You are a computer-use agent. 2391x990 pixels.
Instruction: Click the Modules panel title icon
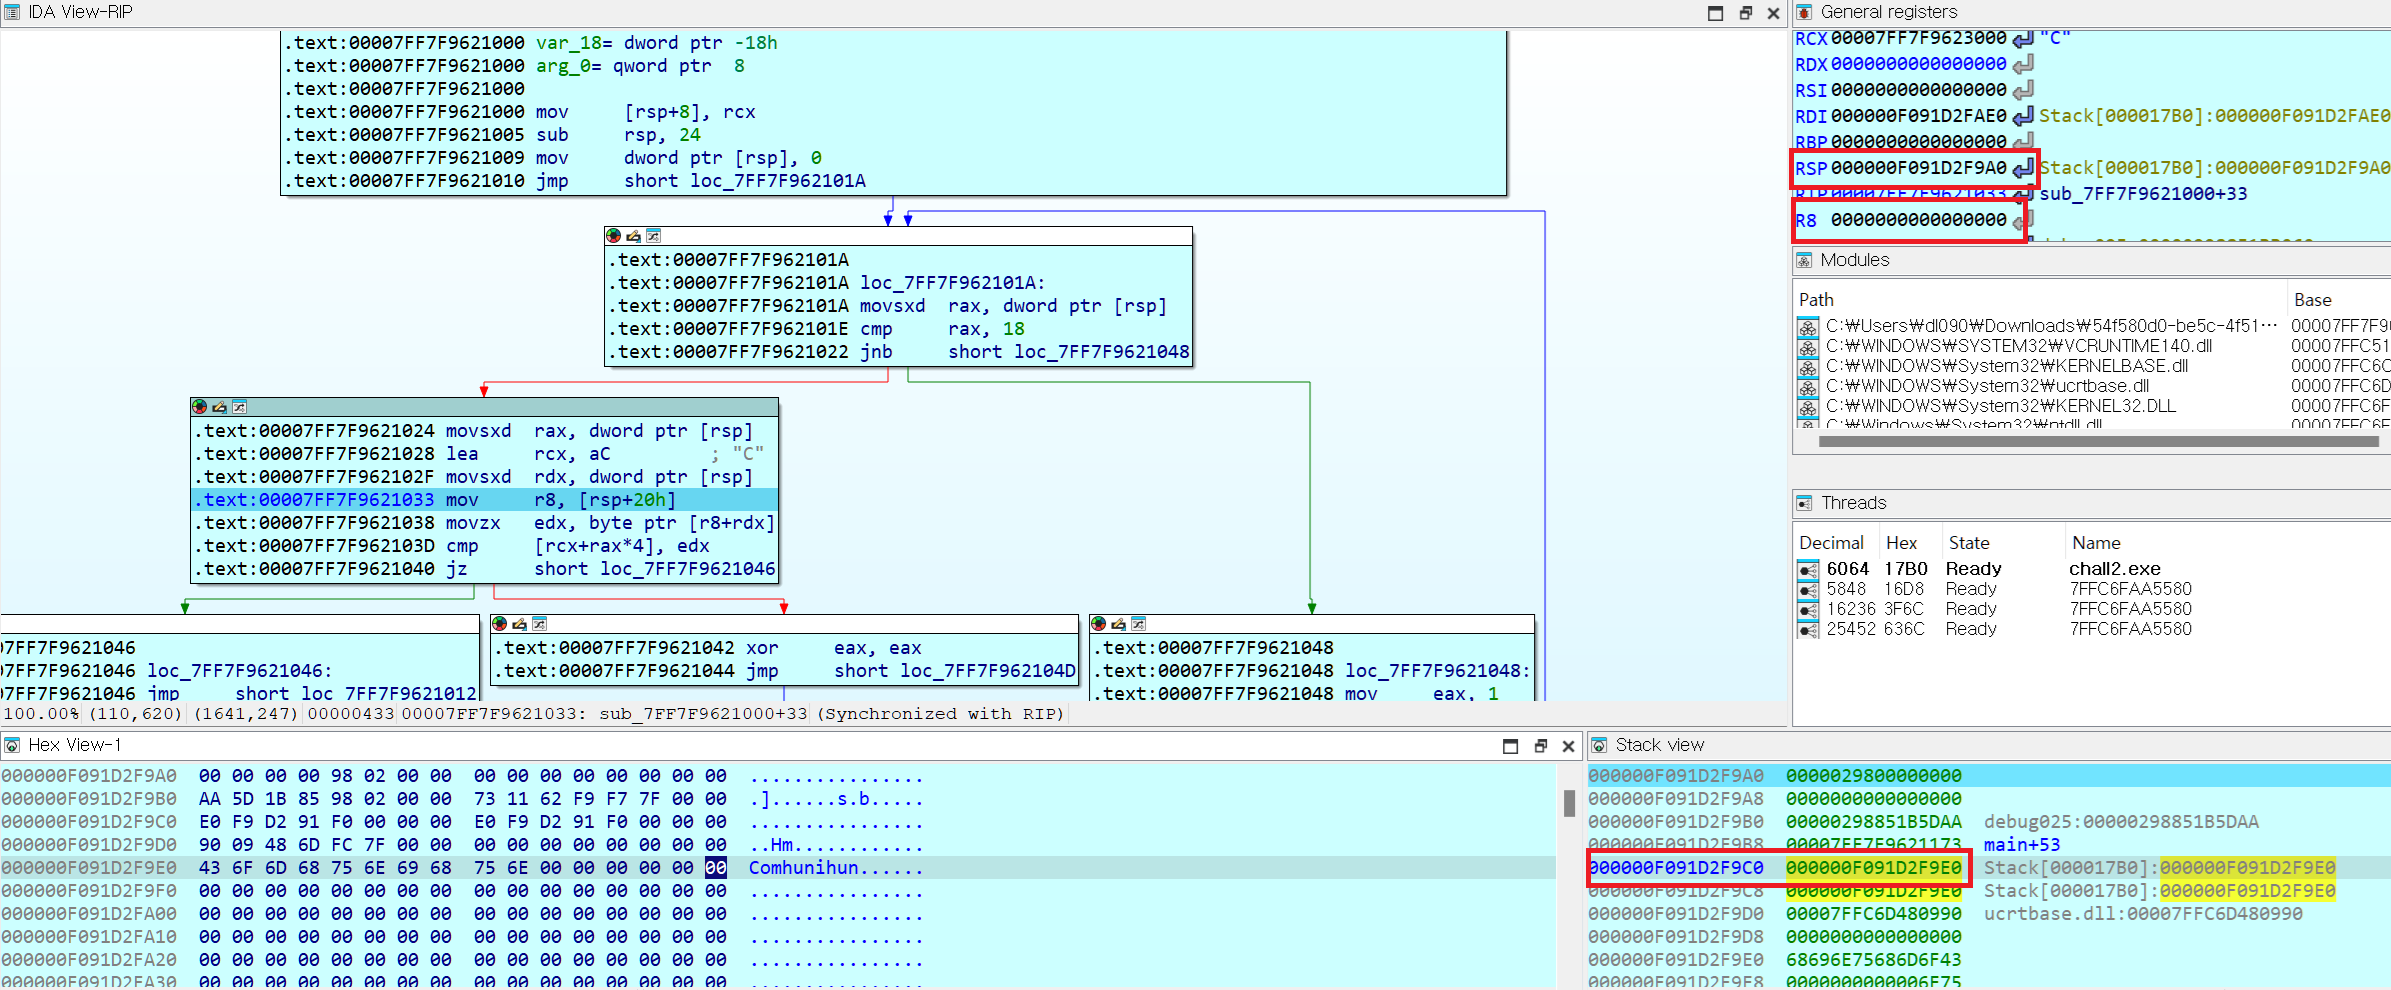[1804, 260]
